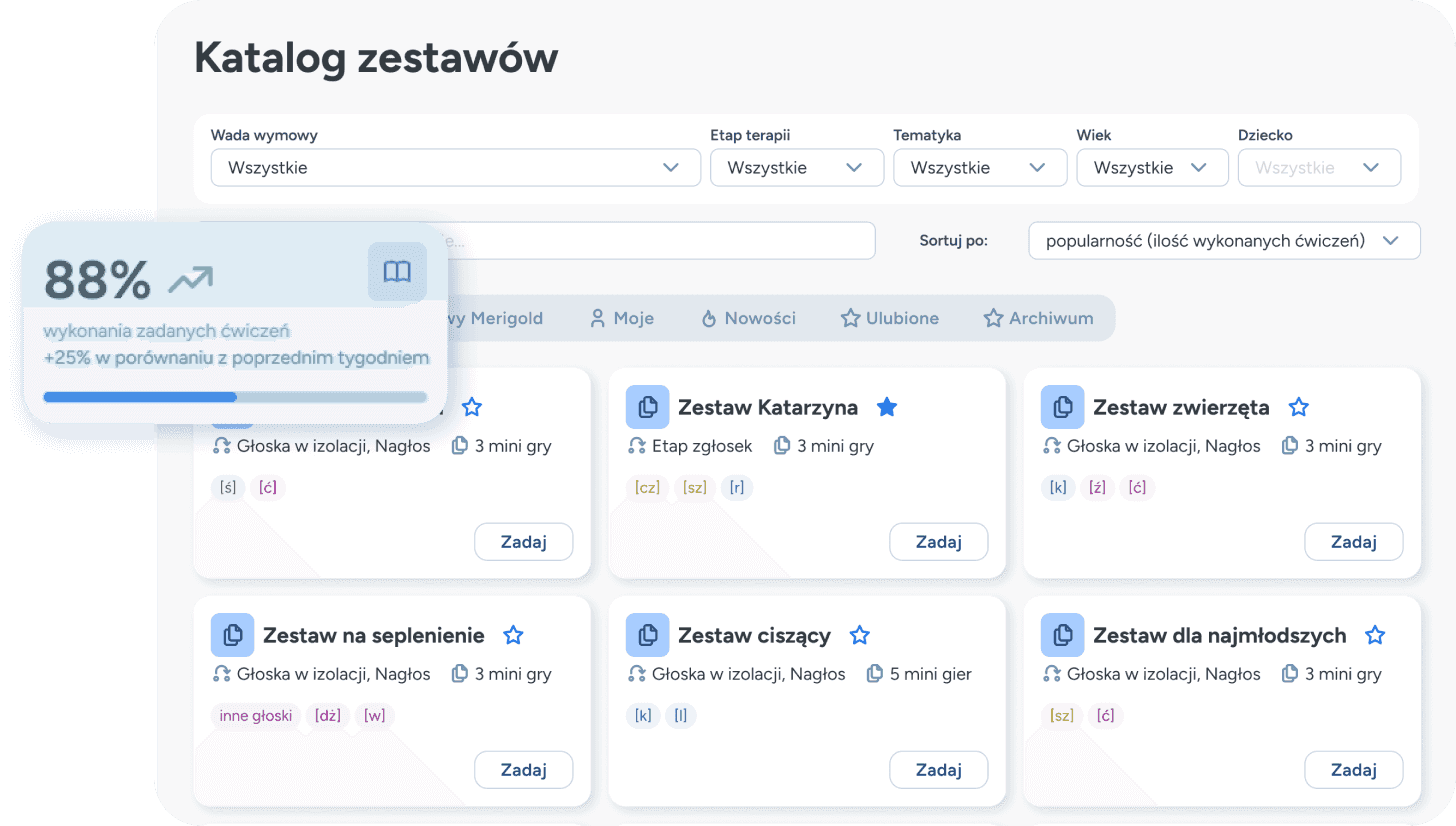
Task: Click the Zestaw Katarzyna title
Action: pos(768,407)
